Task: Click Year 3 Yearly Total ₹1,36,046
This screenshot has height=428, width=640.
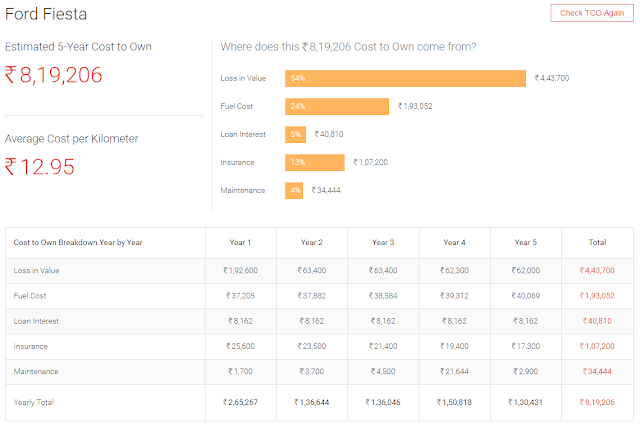Action: [x=383, y=402]
